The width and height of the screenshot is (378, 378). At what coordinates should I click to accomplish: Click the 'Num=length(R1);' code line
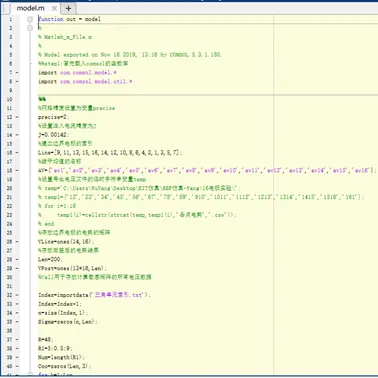click(x=61, y=357)
